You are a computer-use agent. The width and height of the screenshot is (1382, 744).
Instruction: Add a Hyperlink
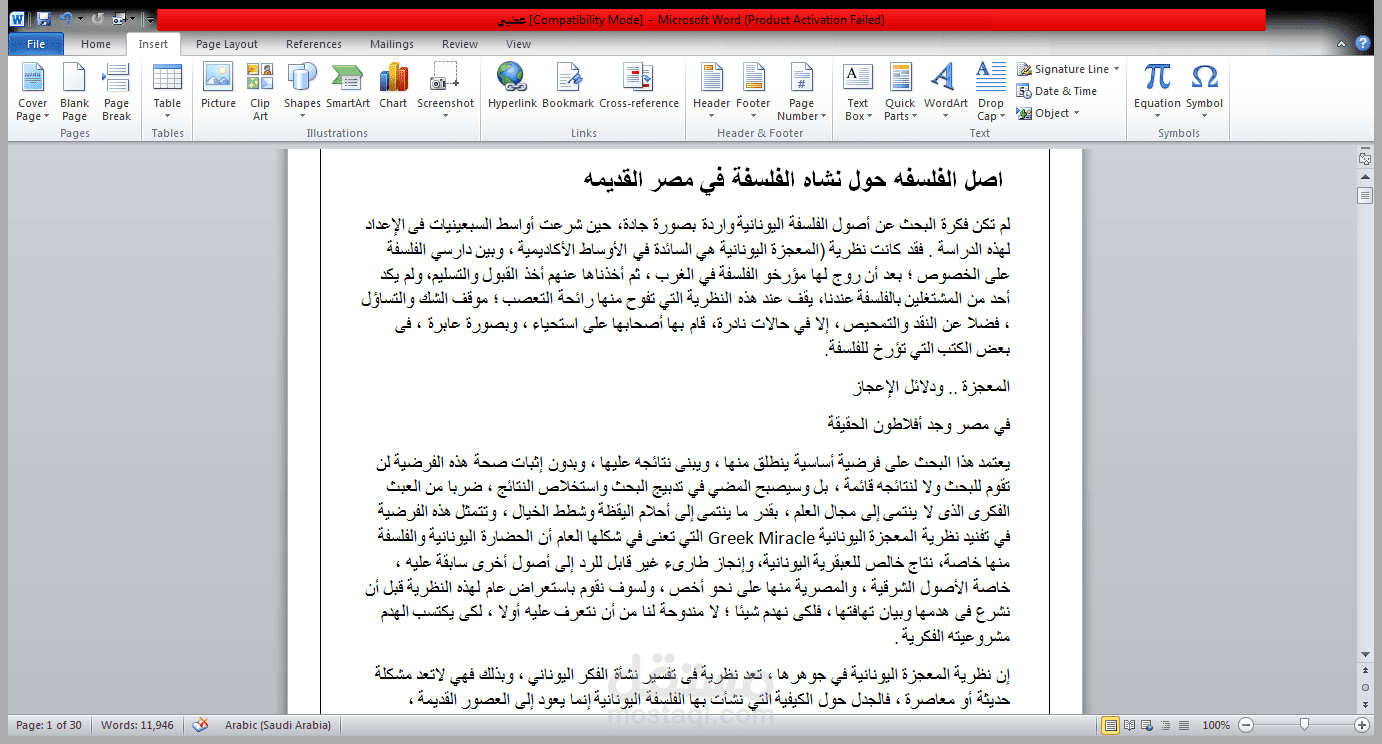[x=512, y=86]
